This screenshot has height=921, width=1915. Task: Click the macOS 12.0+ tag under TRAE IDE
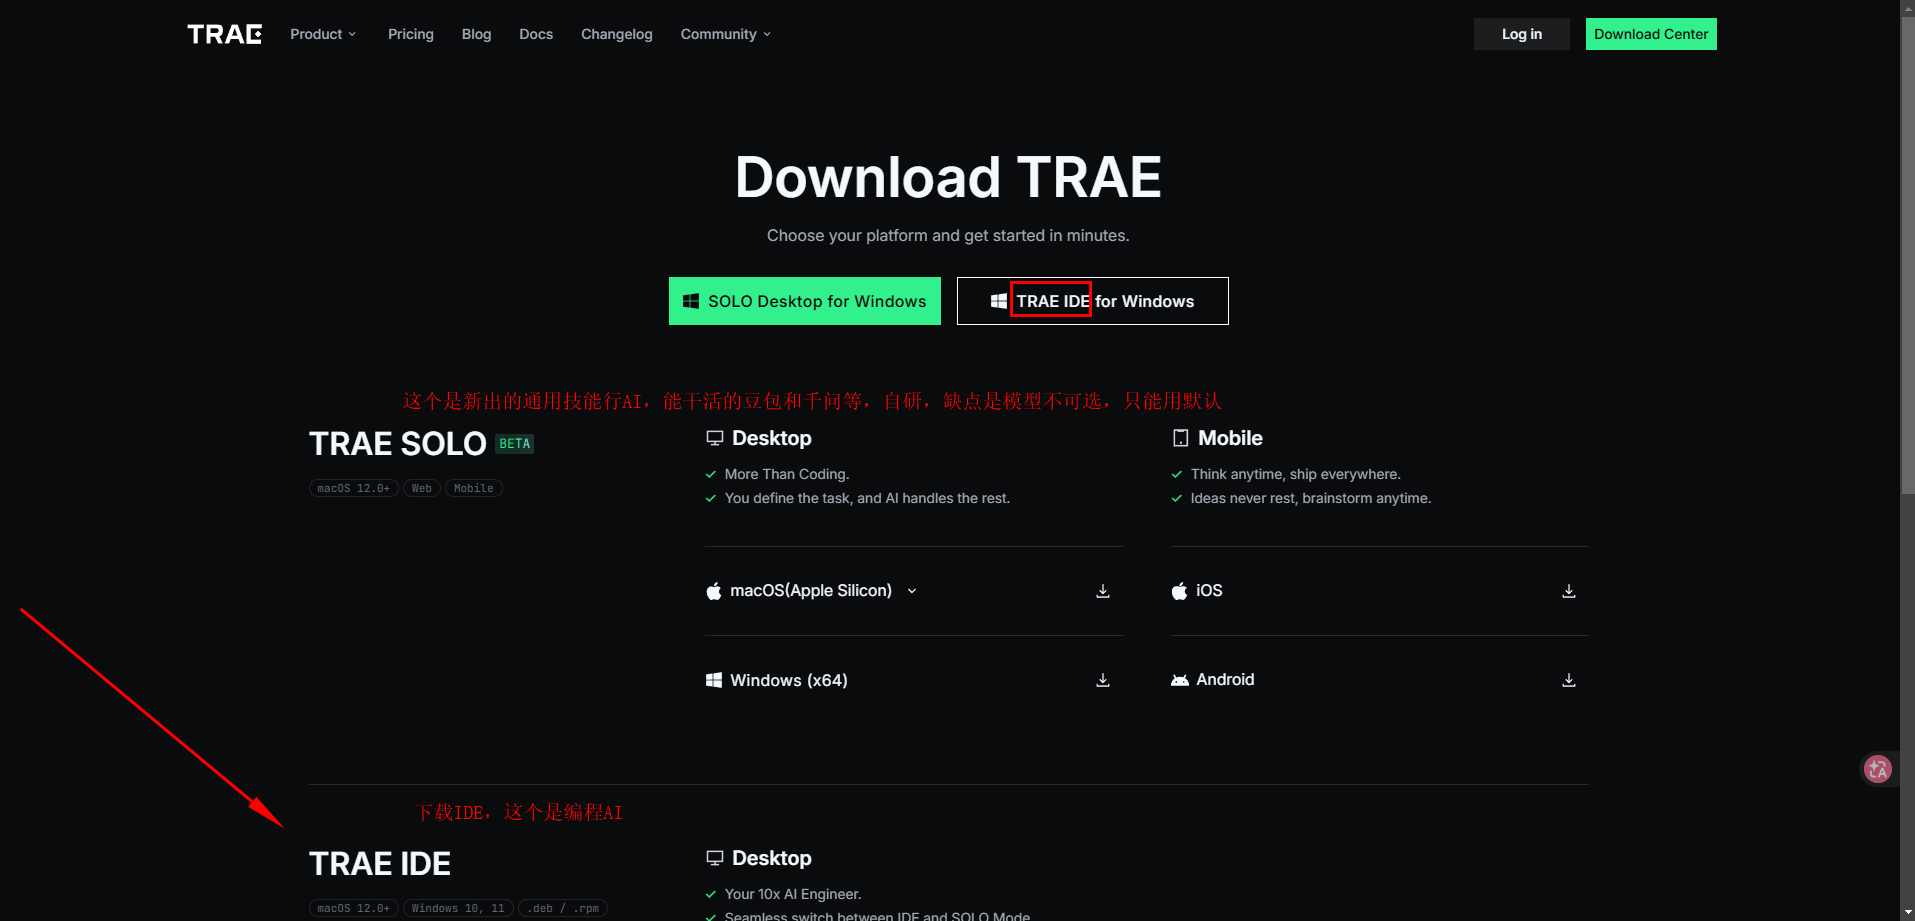tap(354, 908)
